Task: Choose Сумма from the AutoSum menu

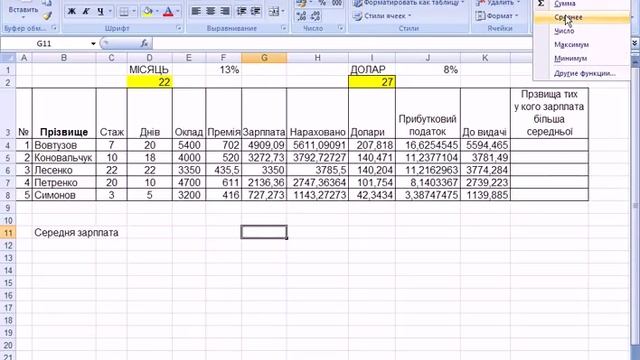Action: [x=582, y=4]
